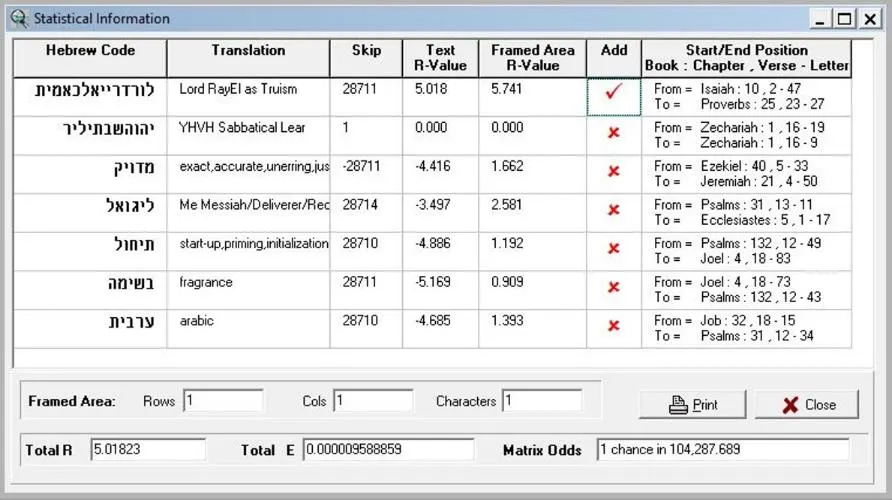Toggle Add X for arabic row
The height and width of the screenshot is (500, 892).
pos(613,325)
